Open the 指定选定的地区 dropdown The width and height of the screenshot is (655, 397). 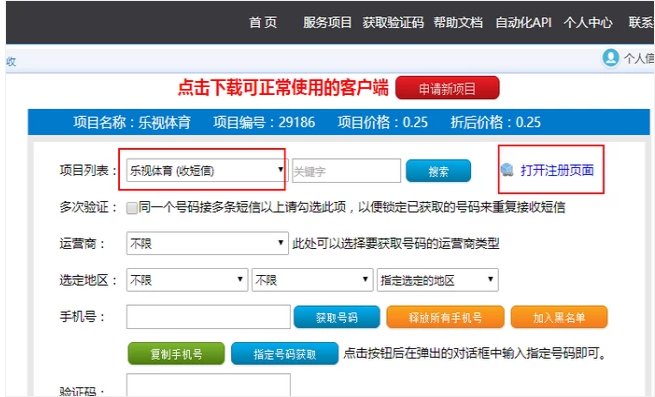click(x=437, y=280)
